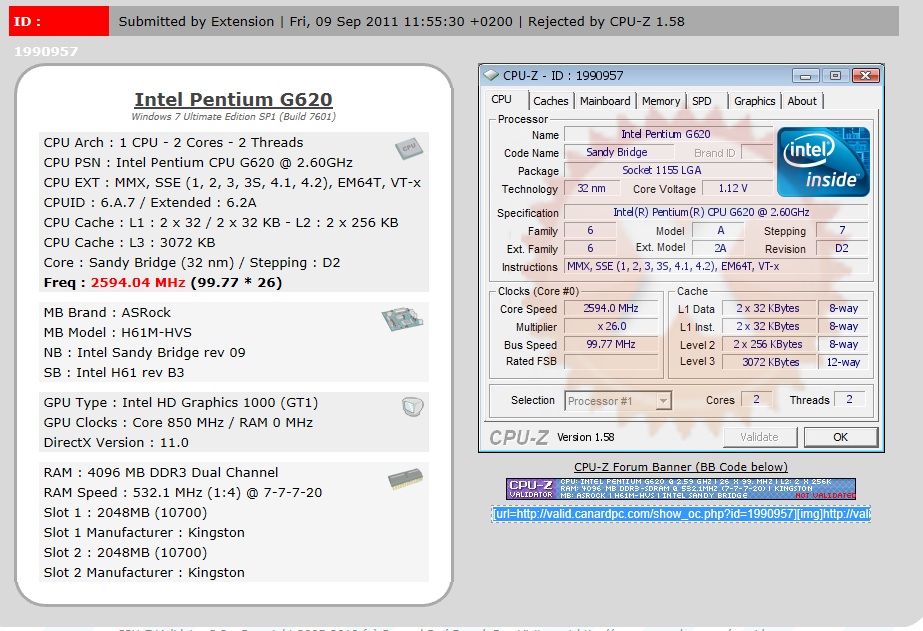Click the Core Speed value 2594.0 MHz
The height and width of the screenshot is (631, 923).
[x=611, y=308]
